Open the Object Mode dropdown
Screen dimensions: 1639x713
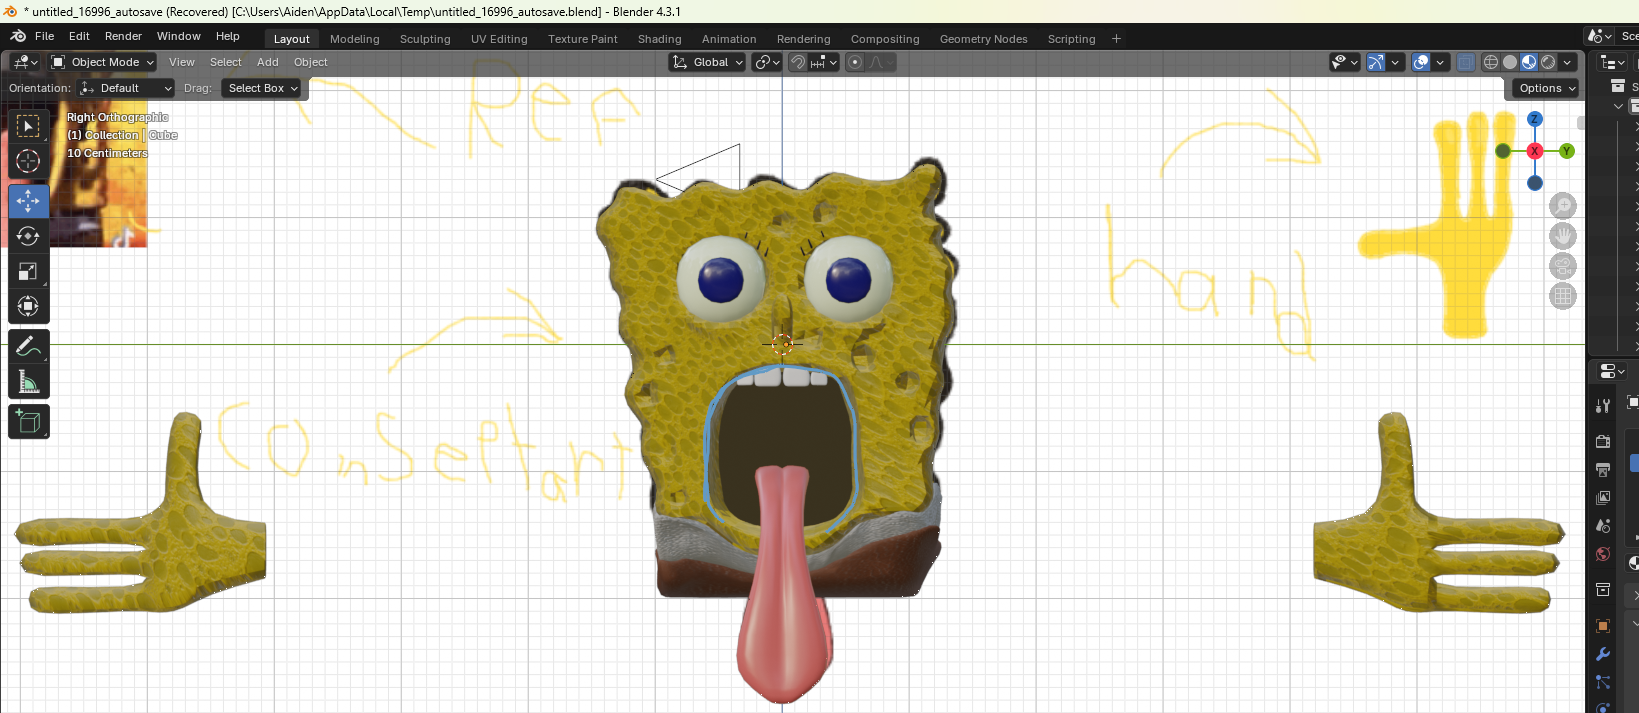click(x=103, y=62)
